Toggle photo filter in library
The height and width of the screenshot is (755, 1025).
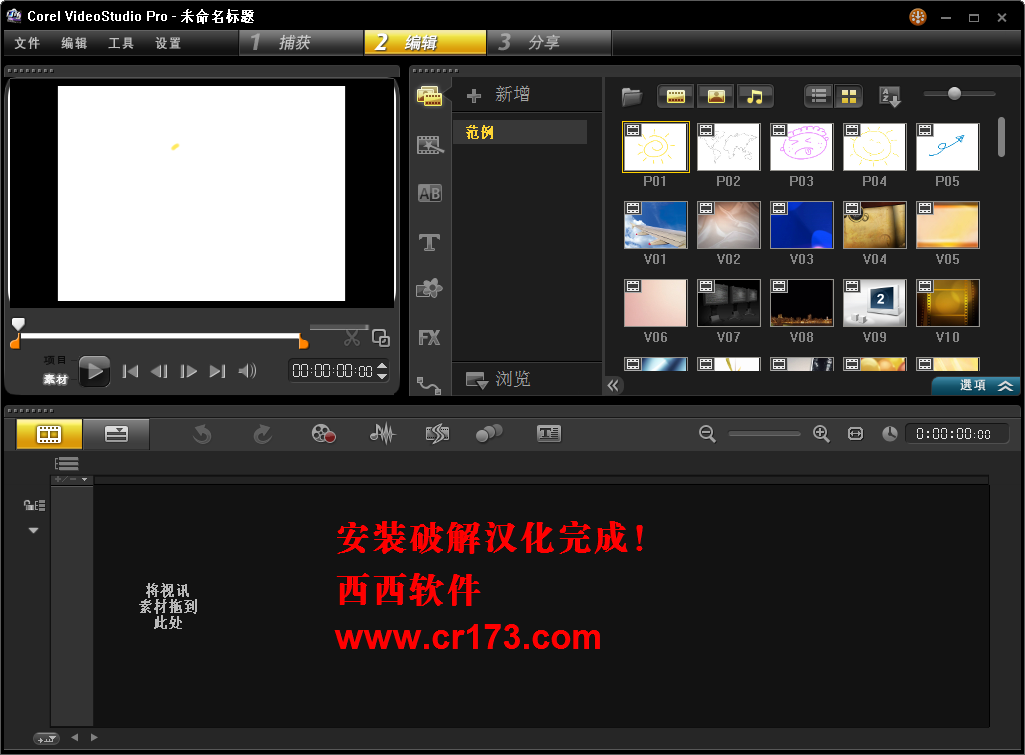(716, 96)
